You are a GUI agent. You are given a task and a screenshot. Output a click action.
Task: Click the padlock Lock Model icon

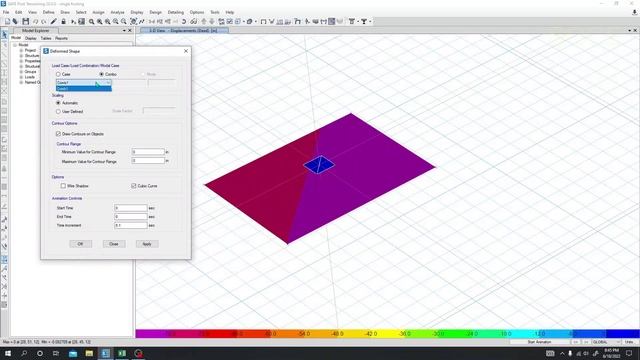coord(63,21)
